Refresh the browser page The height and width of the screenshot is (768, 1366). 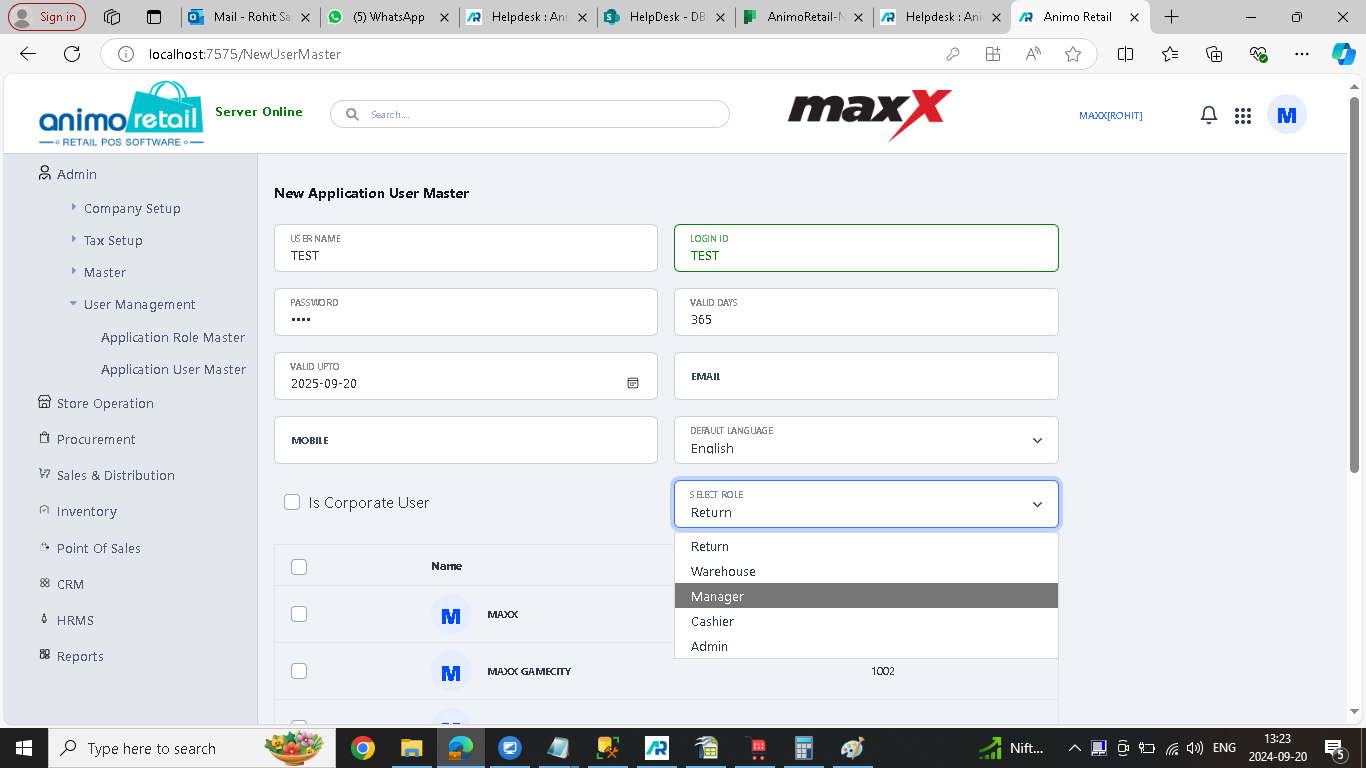point(72,54)
